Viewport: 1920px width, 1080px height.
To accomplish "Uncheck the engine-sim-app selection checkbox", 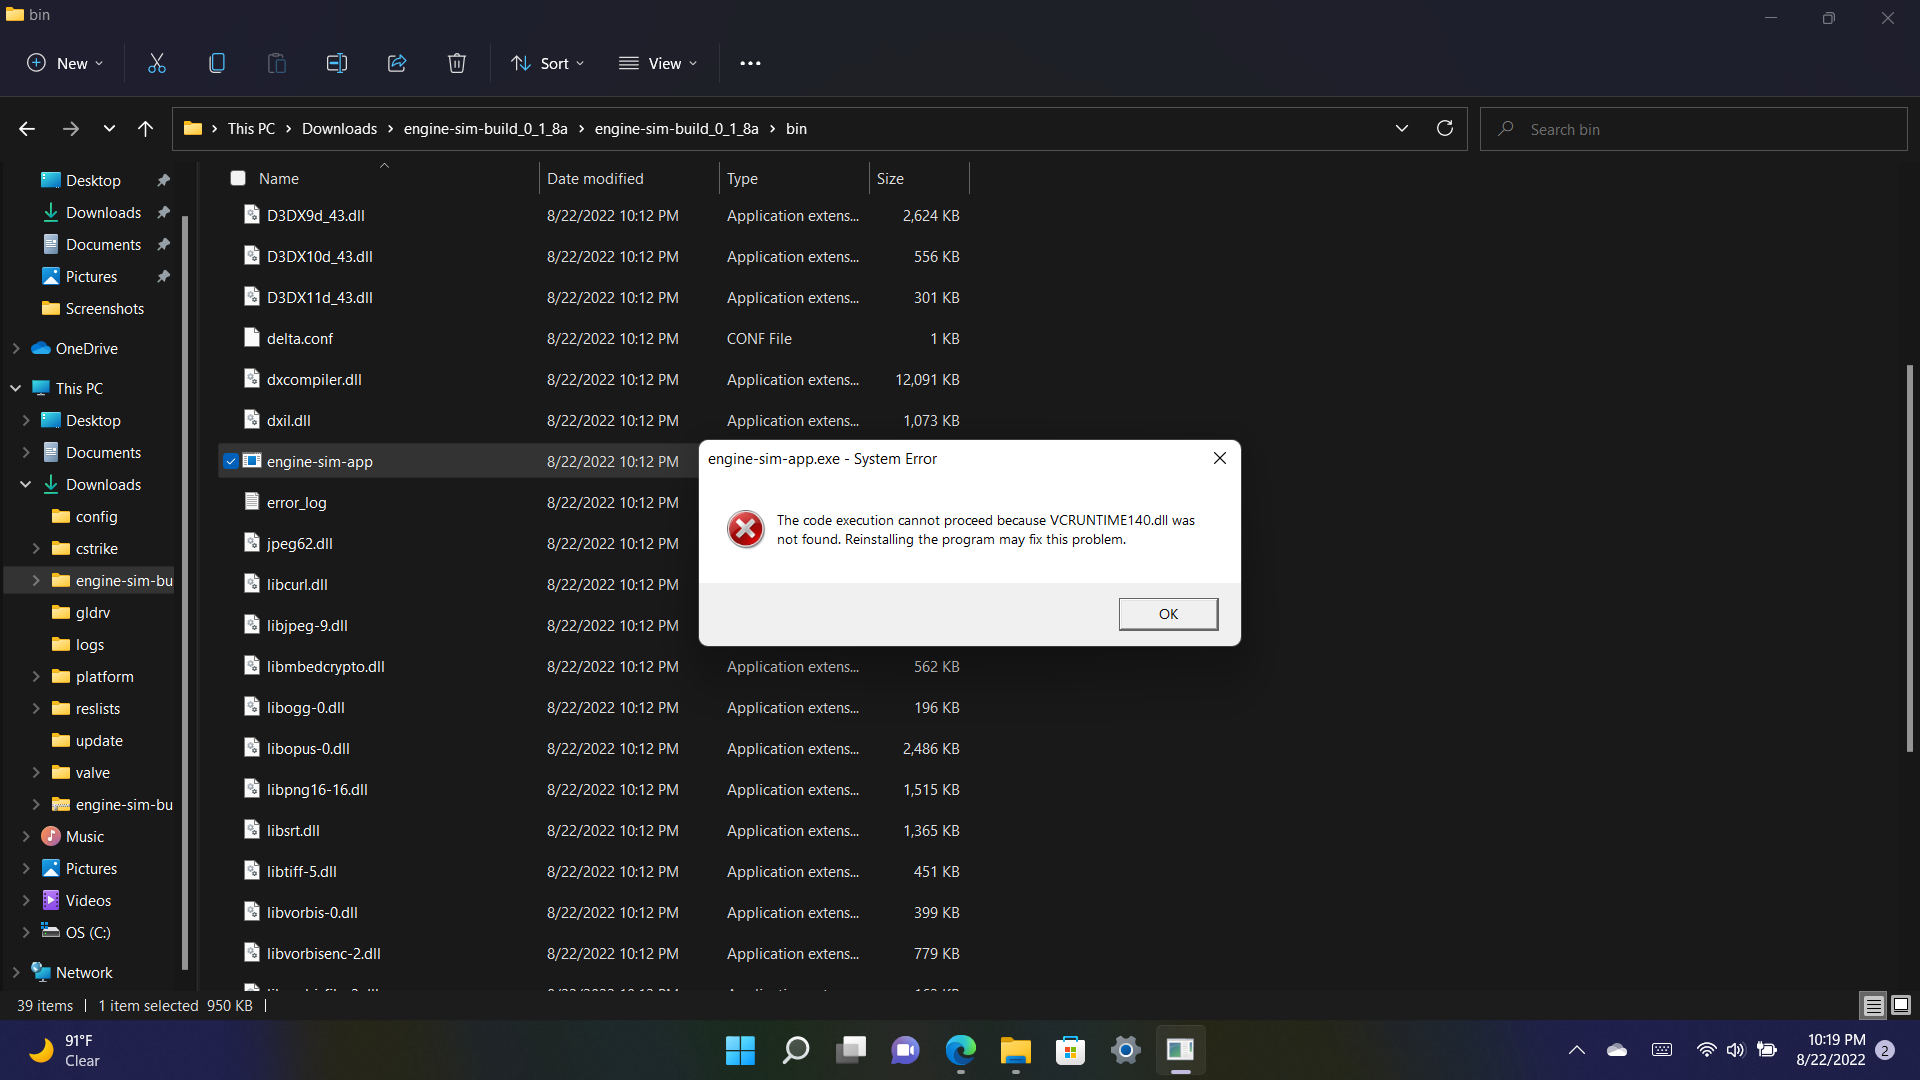I will 230,461.
